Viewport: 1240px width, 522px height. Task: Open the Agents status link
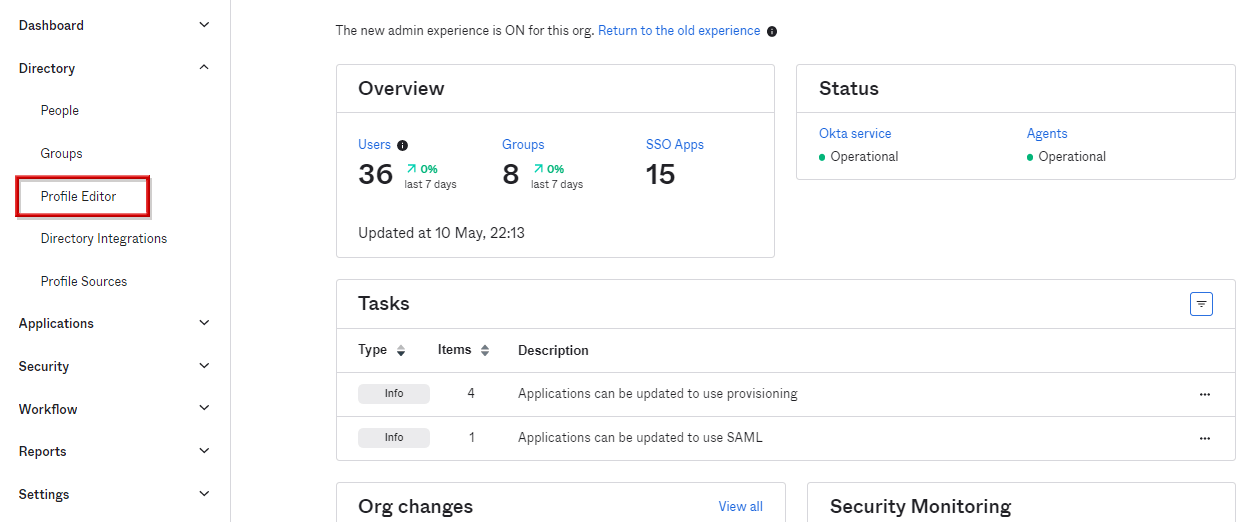pos(1047,134)
